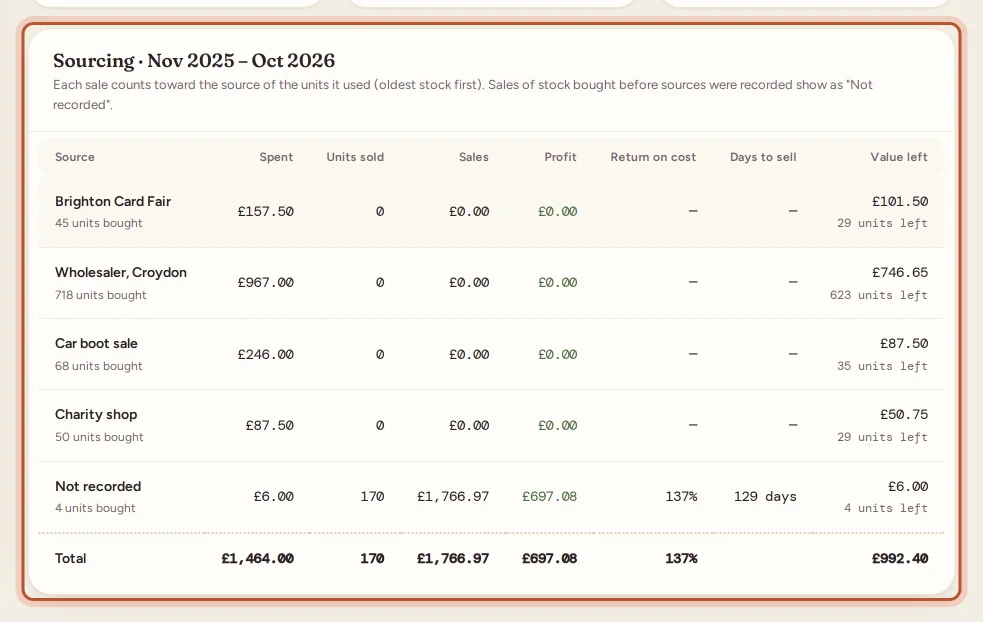Click Wholesaler, Croydon's £0.00 profit
The image size is (983, 622).
pyautogui.click(x=557, y=283)
